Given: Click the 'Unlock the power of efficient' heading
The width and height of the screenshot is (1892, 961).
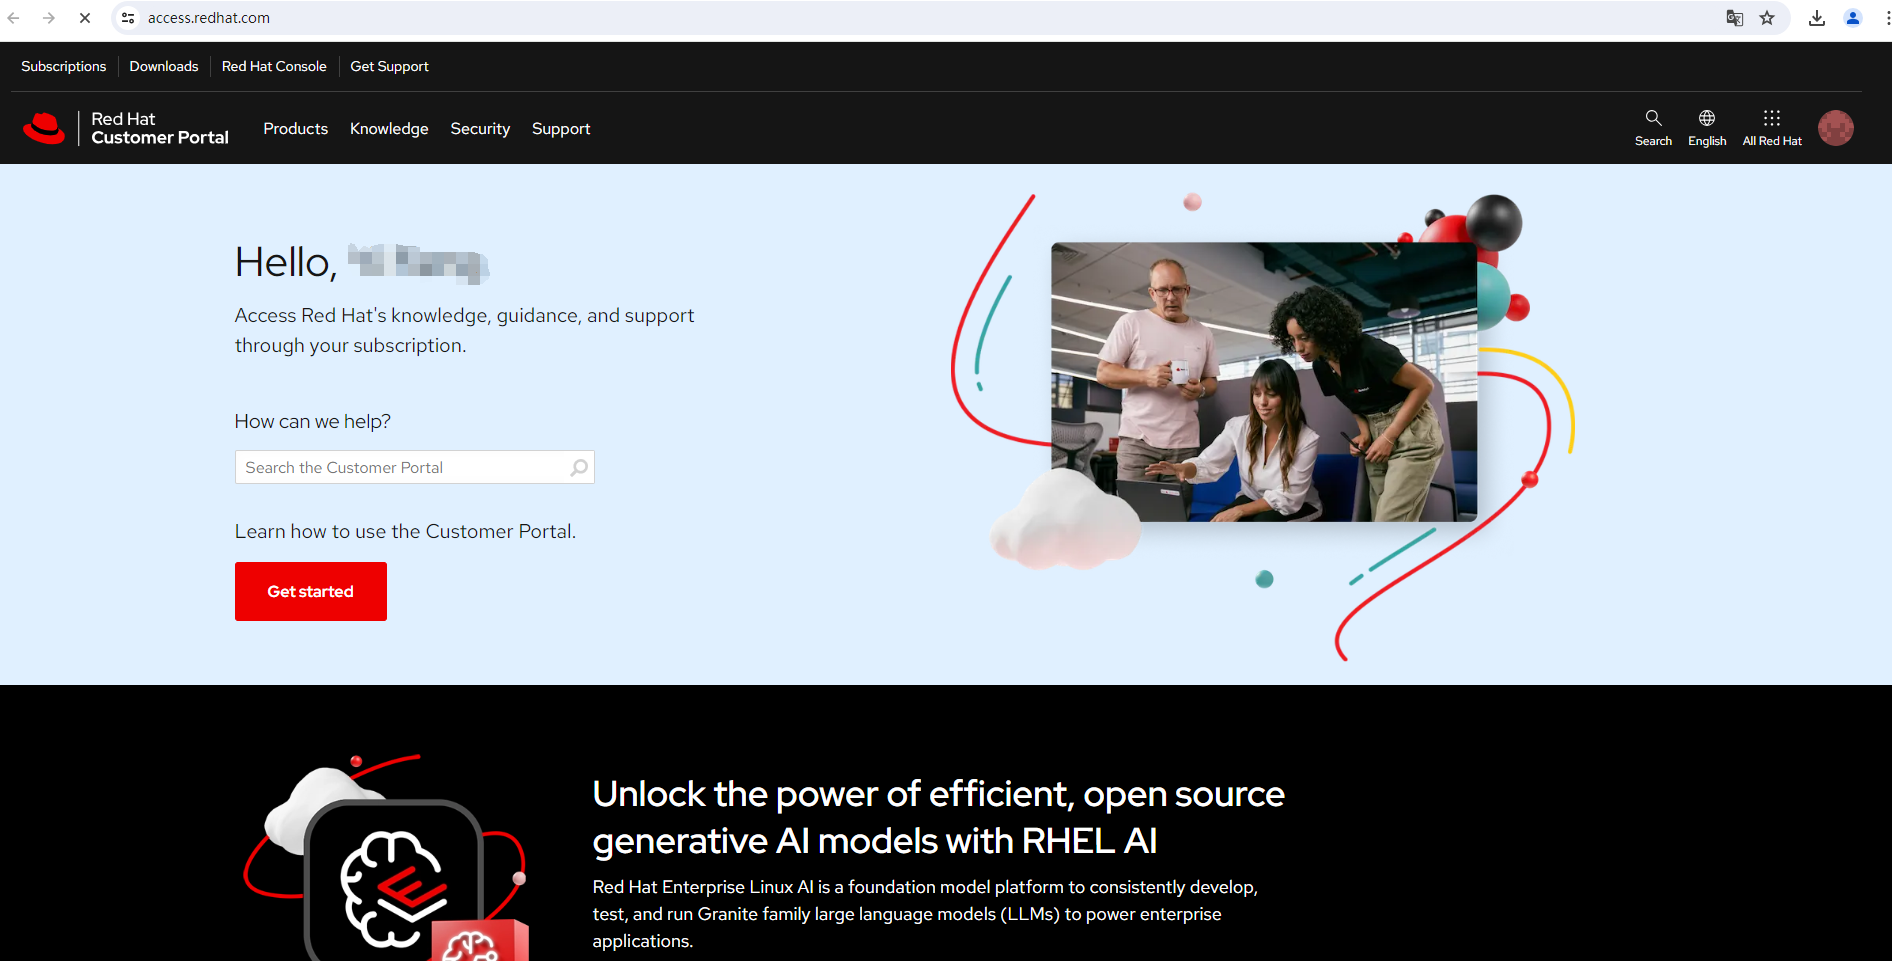Looking at the screenshot, I should [939, 817].
